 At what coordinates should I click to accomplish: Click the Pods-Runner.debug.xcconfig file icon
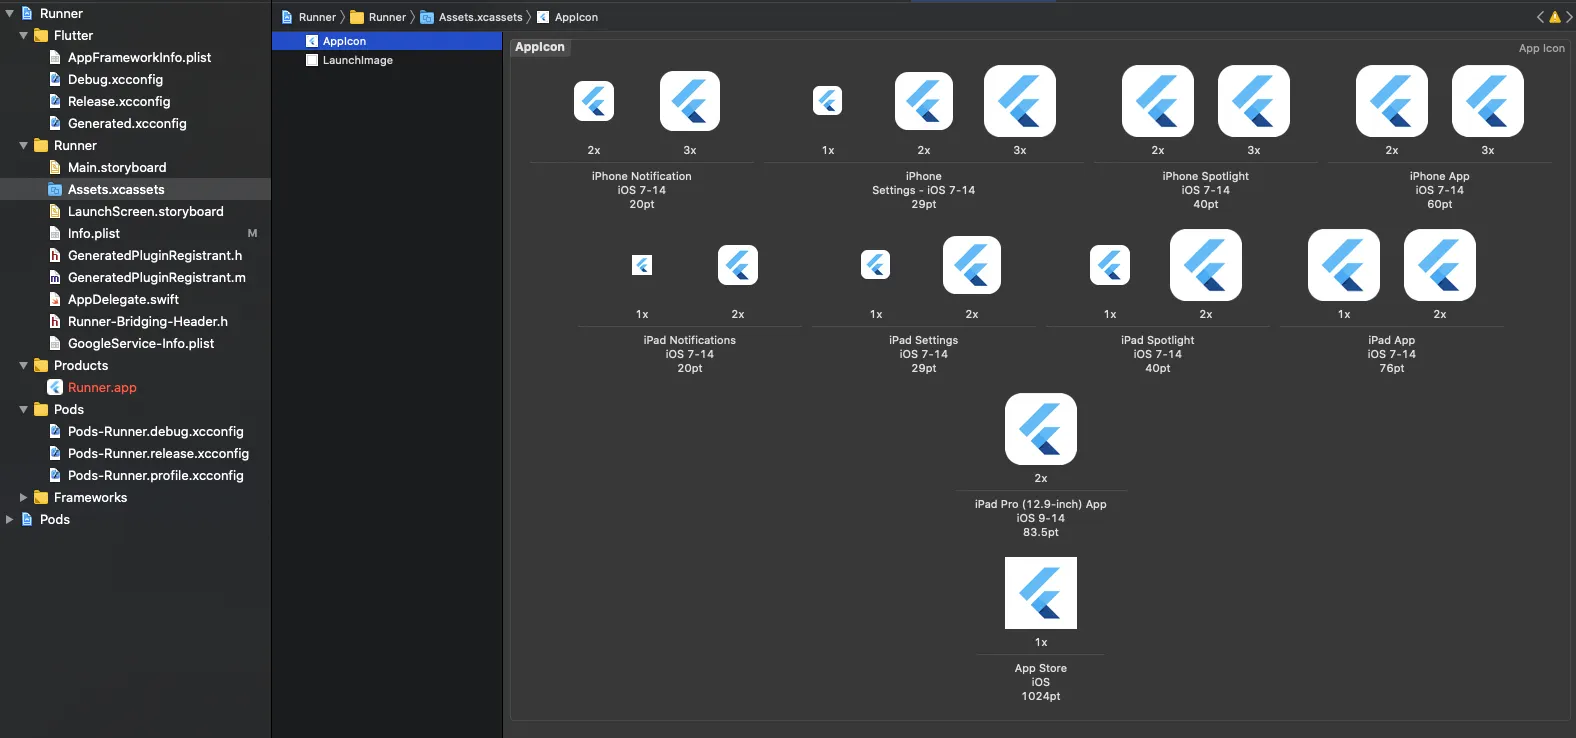pos(55,431)
